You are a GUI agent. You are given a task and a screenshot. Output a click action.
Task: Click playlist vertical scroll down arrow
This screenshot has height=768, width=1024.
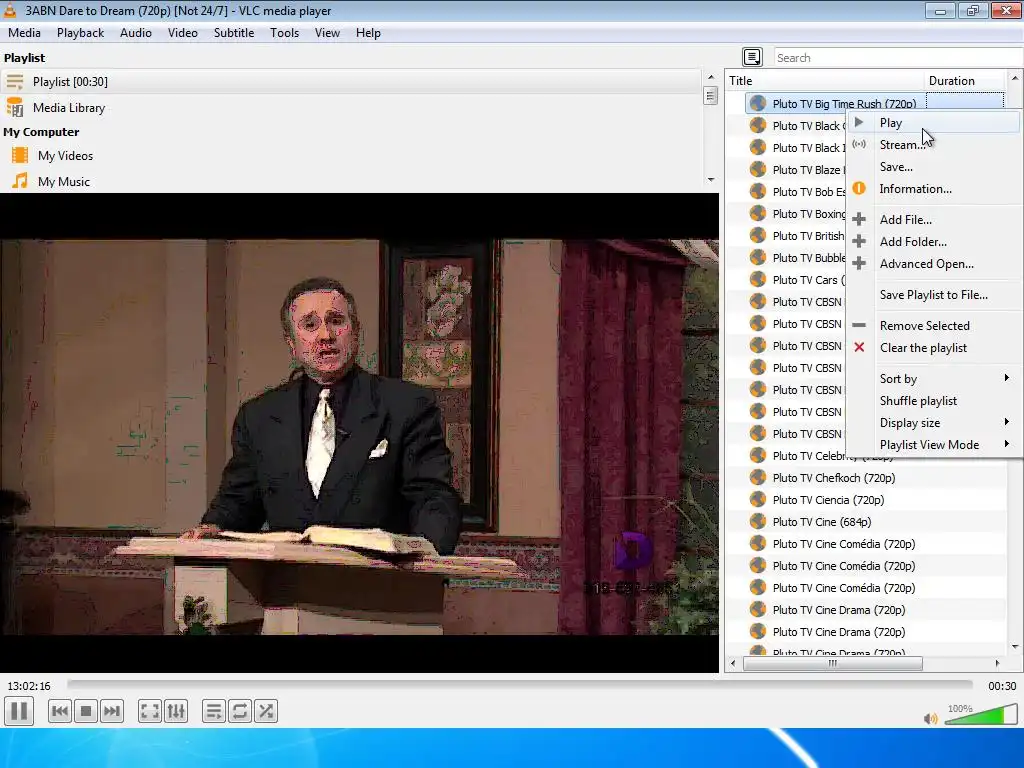pyautogui.click(x=1015, y=647)
